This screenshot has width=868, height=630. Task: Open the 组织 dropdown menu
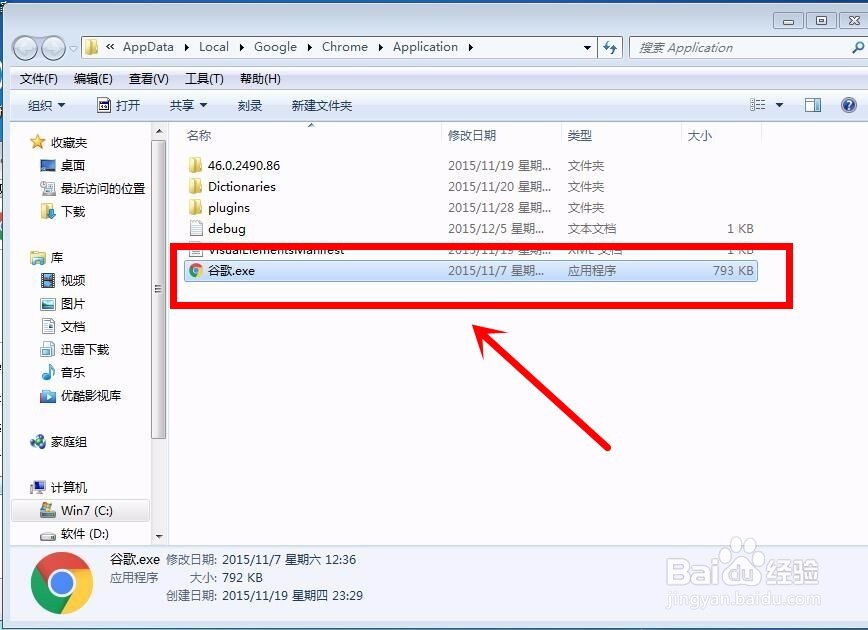pyautogui.click(x=44, y=104)
